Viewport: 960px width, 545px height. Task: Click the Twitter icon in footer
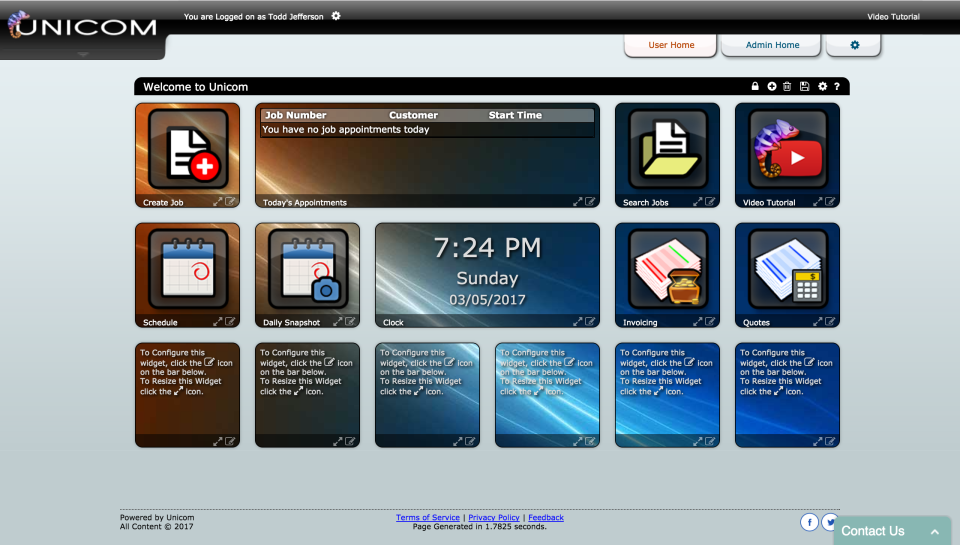(x=829, y=522)
